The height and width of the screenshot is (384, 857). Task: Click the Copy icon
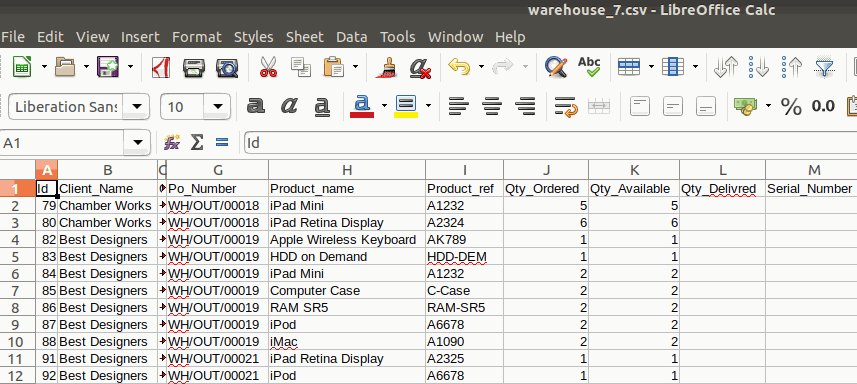(x=301, y=68)
